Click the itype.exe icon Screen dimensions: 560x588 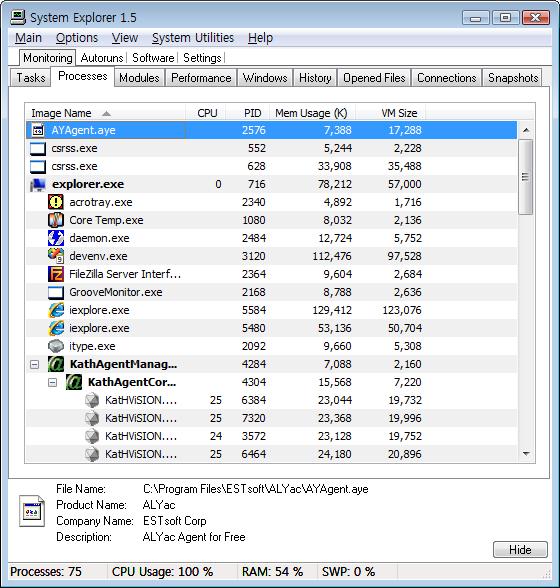tap(56, 346)
